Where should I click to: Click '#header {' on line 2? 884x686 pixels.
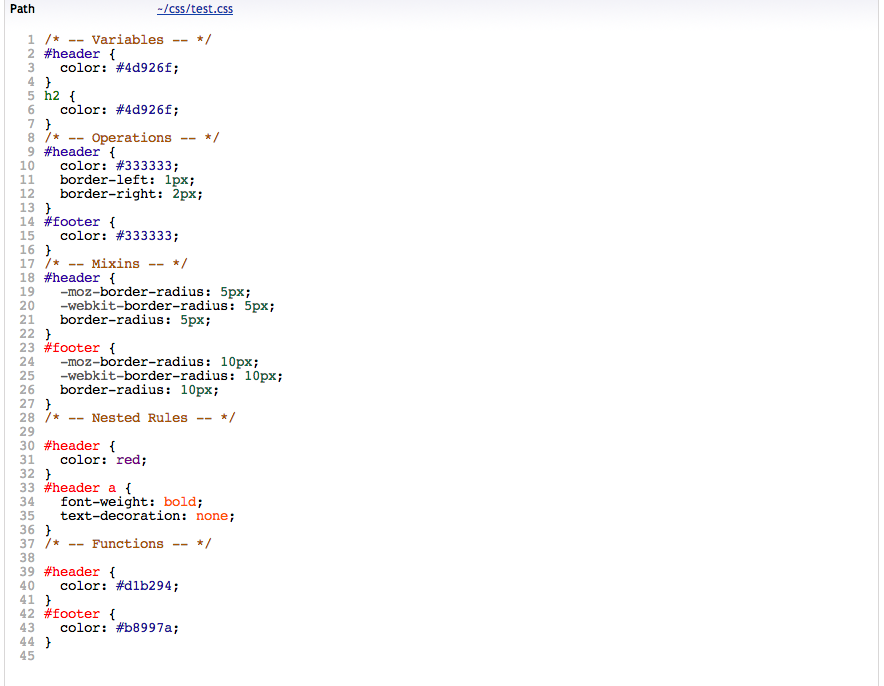pos(79,54)
